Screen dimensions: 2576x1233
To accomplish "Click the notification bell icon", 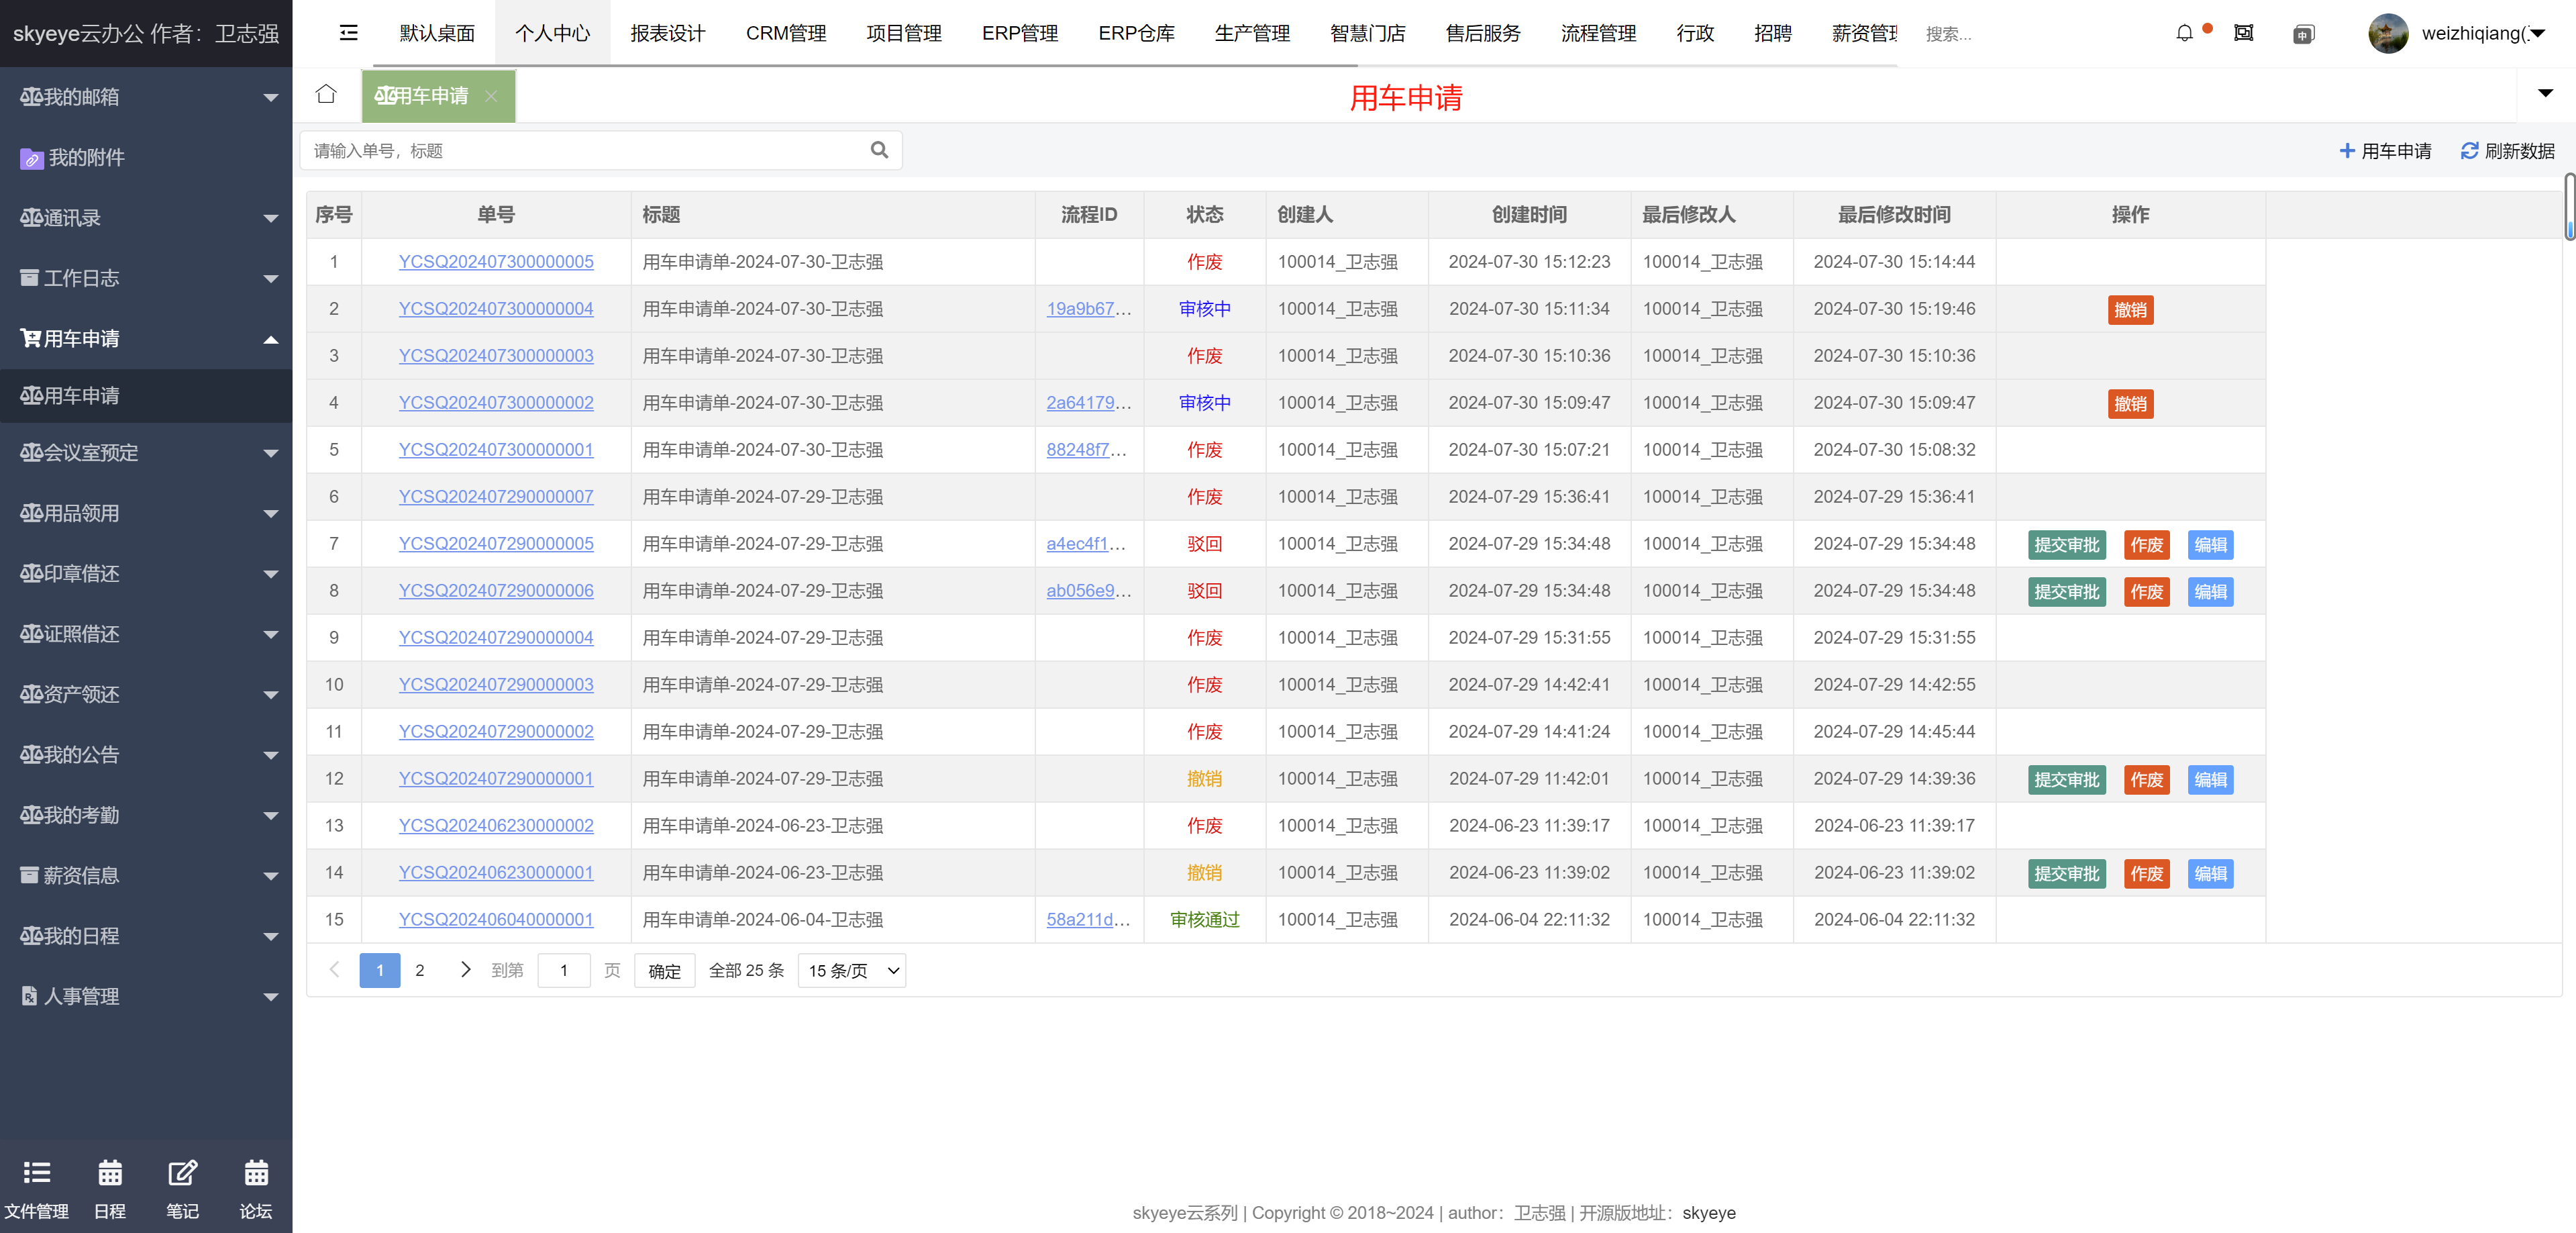I will coord(2184,33).
